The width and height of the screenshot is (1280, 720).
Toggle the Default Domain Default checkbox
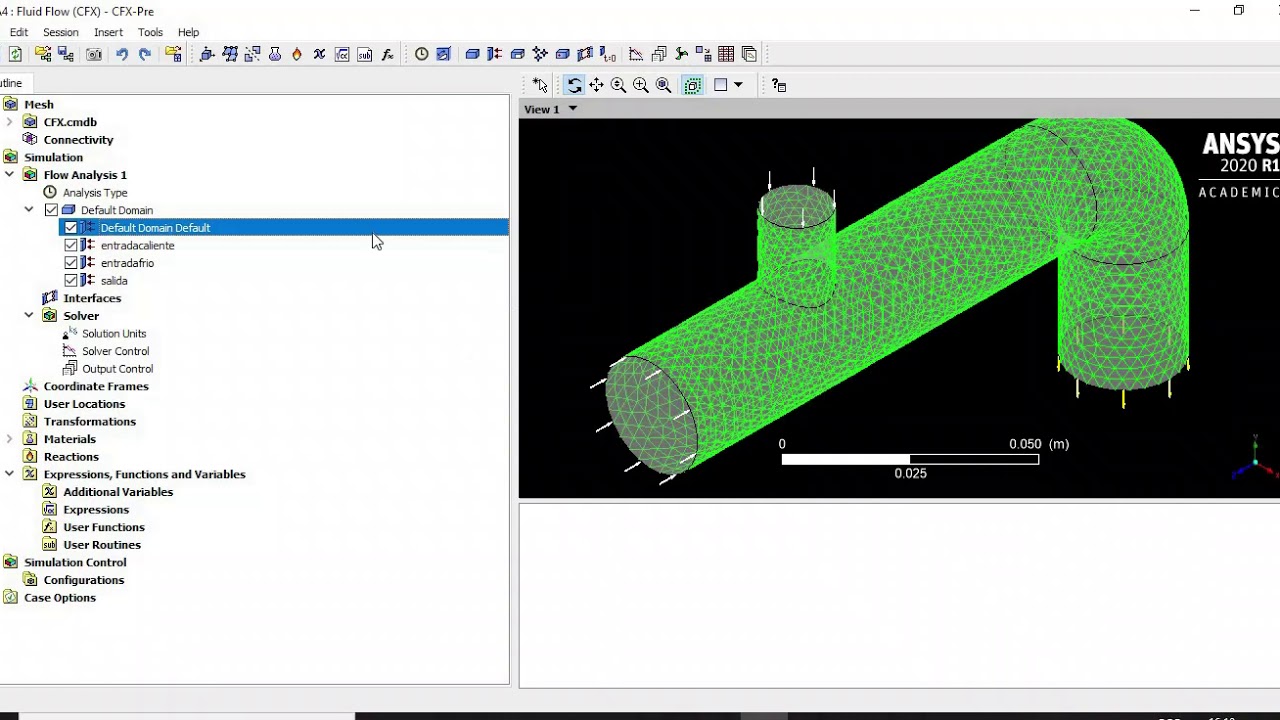[70, 228]
